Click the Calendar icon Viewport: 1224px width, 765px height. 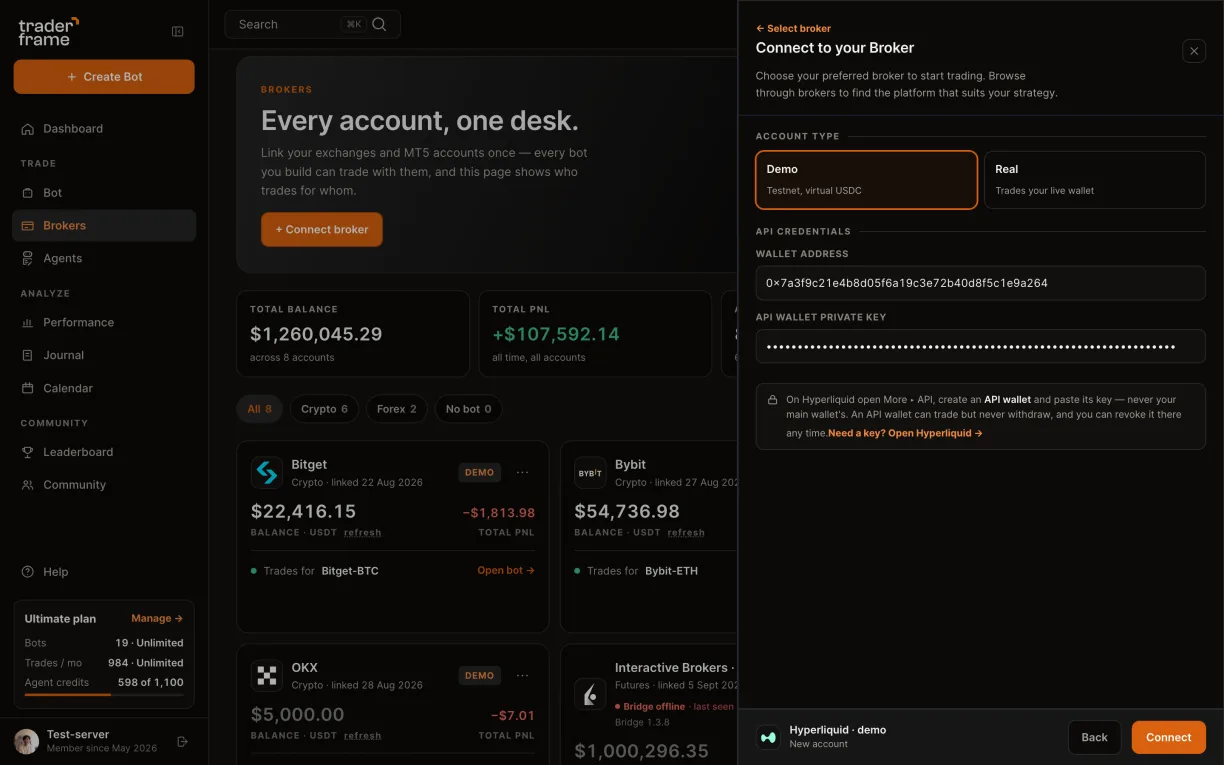28,388
